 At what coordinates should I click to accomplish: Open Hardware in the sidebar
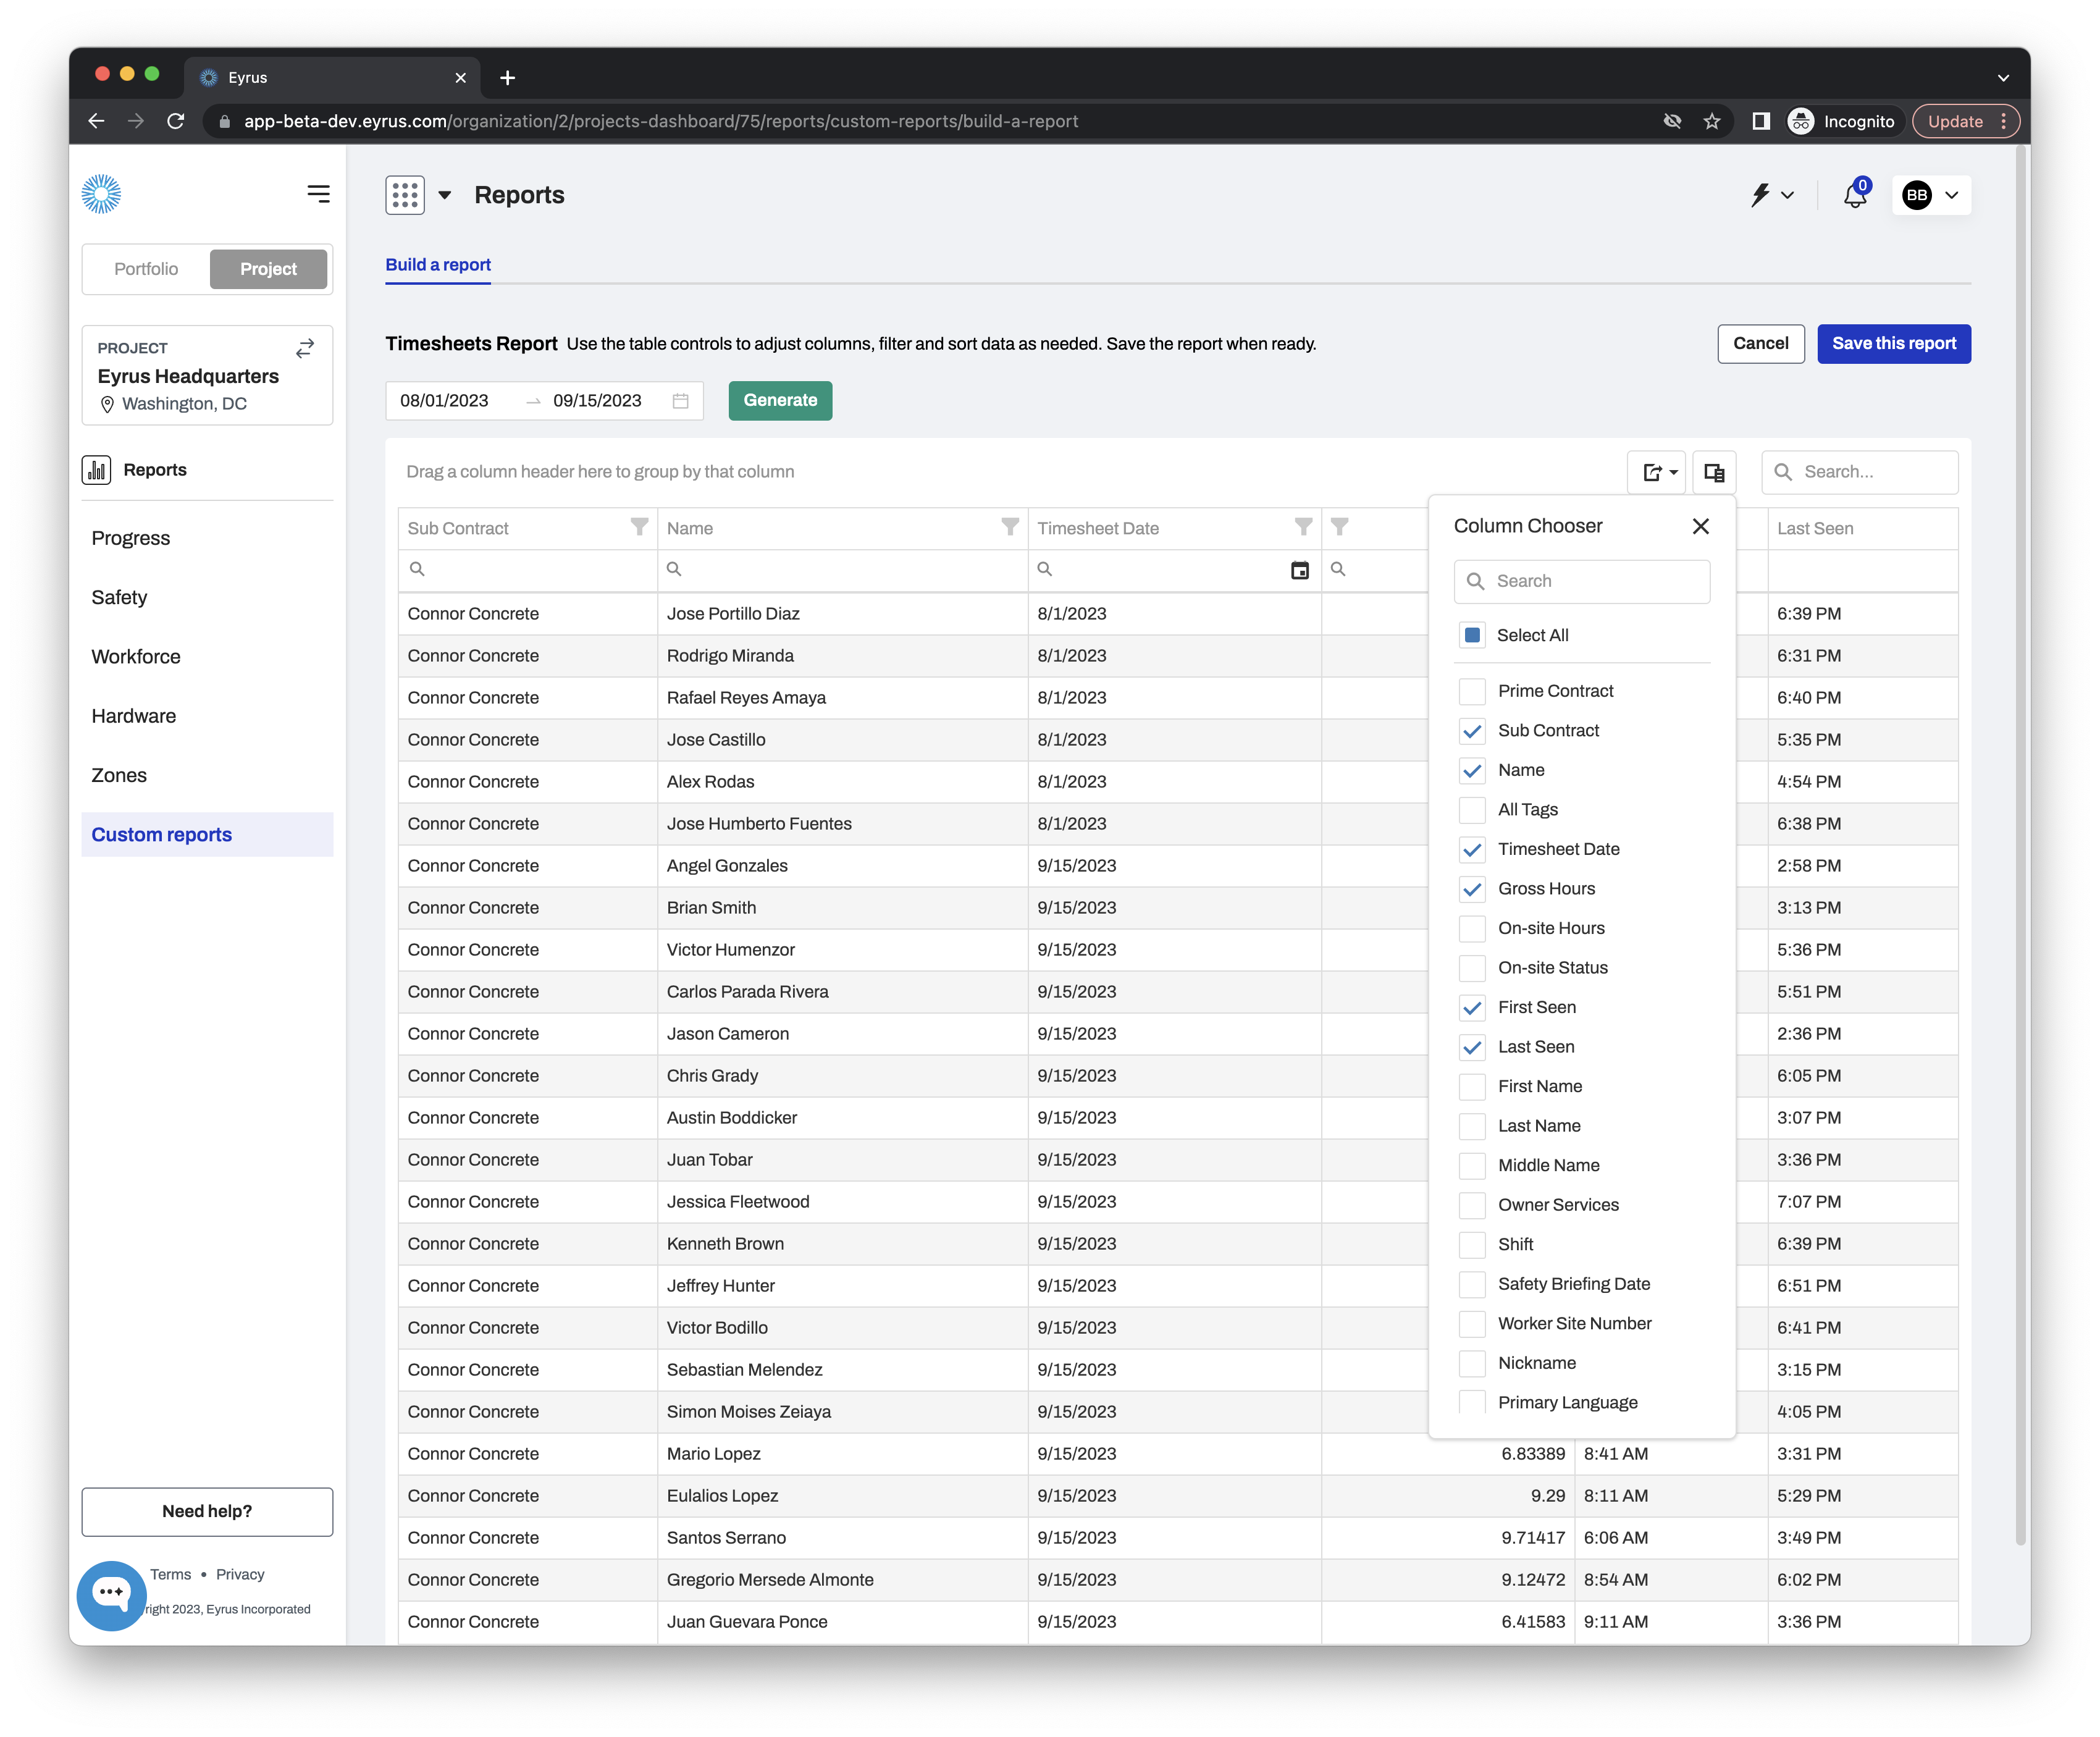point(134,716)
